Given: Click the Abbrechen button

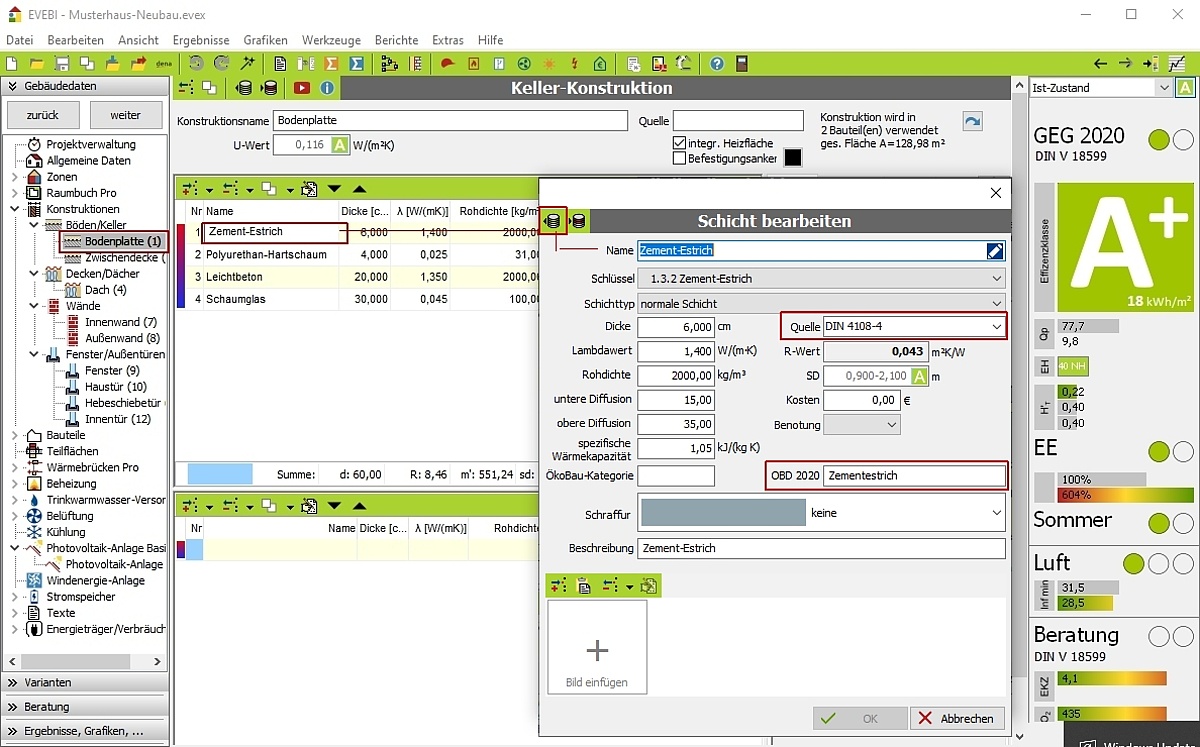Looking at the screenshot, I should [x=956, y=718].
